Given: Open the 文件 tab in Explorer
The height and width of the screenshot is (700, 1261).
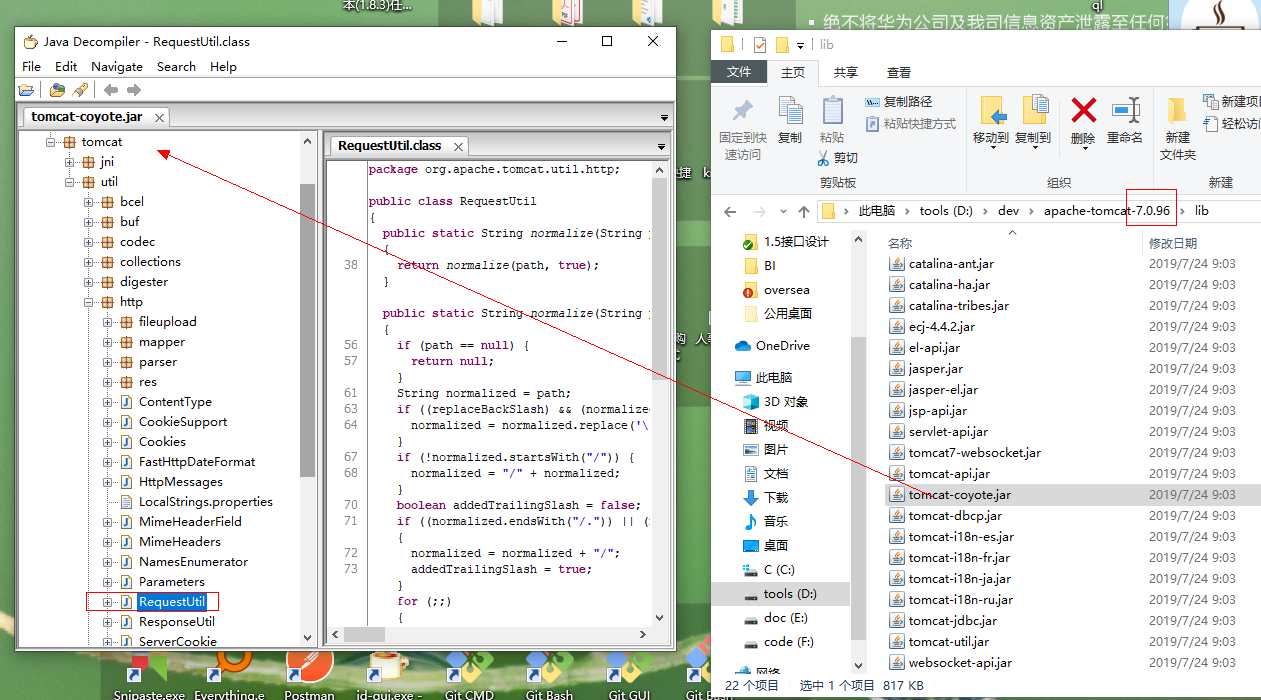Looking at the screenshot, I should pos(739,72).
